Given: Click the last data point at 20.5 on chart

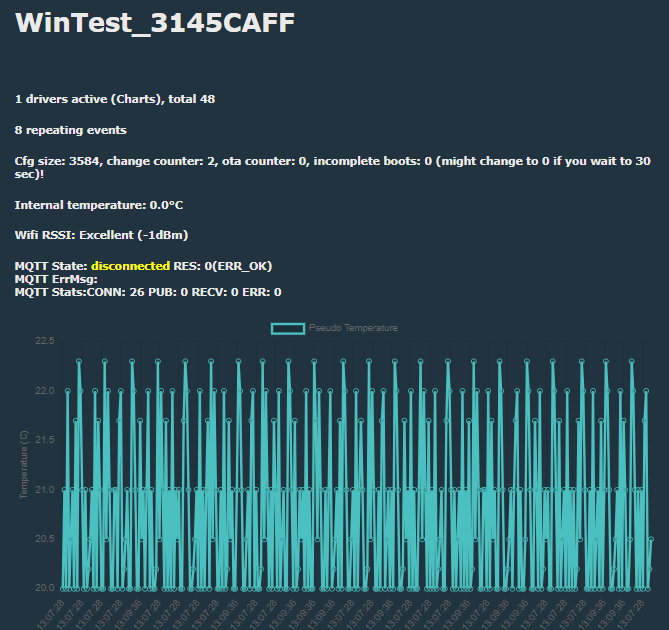Looking at the screenshot, I should coord(651,540).
